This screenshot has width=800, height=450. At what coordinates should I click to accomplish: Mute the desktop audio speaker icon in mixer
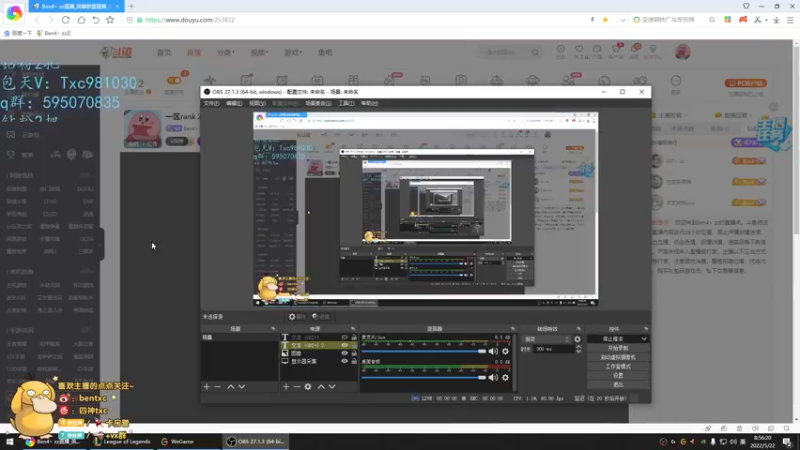(493, 378)
